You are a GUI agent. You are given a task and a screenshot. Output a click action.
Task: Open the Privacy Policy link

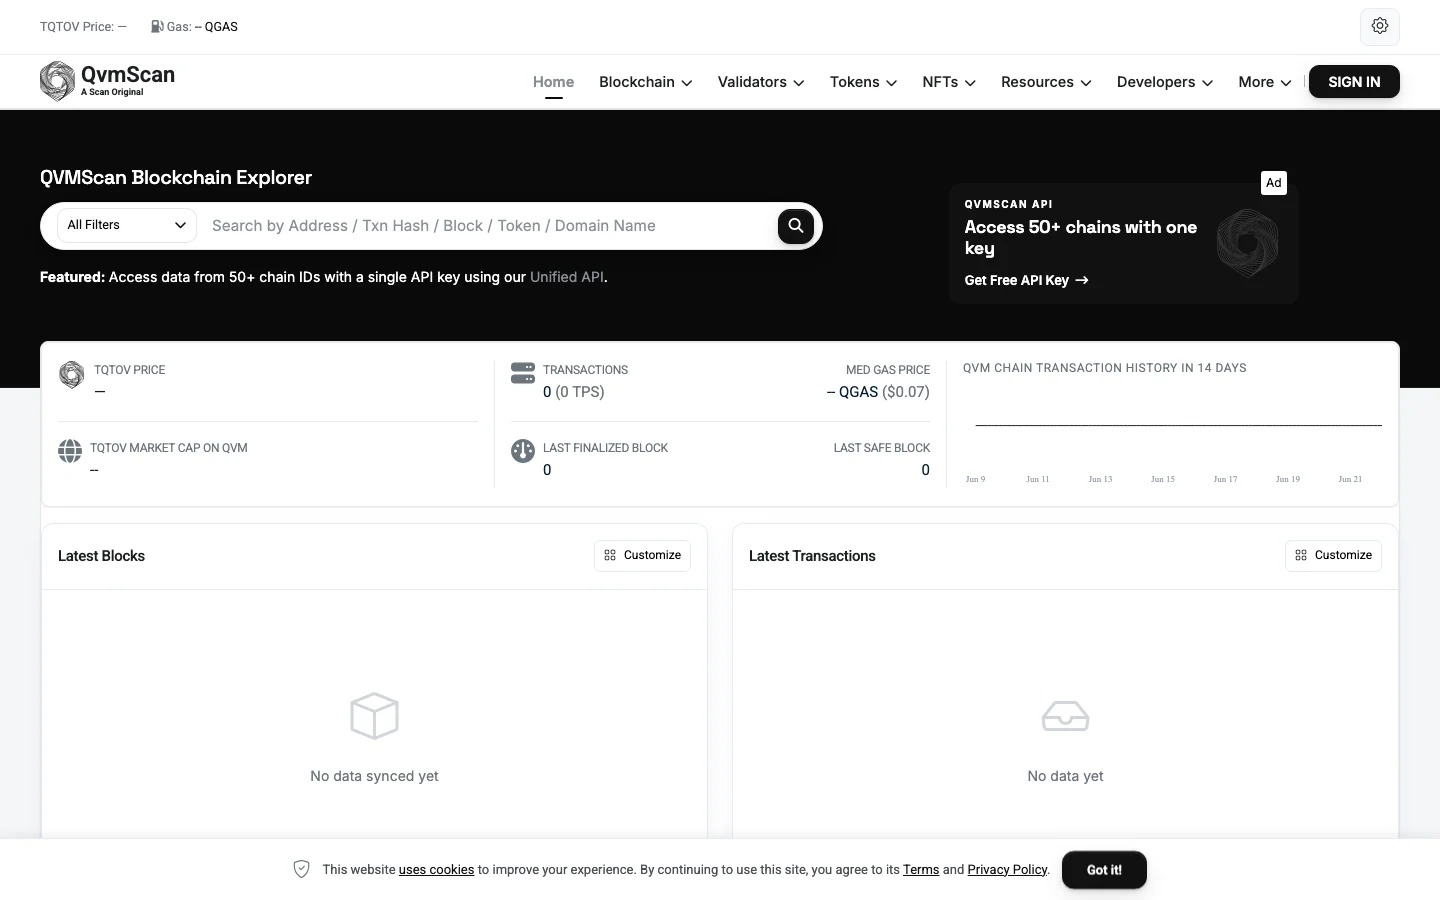[1007, 870]
